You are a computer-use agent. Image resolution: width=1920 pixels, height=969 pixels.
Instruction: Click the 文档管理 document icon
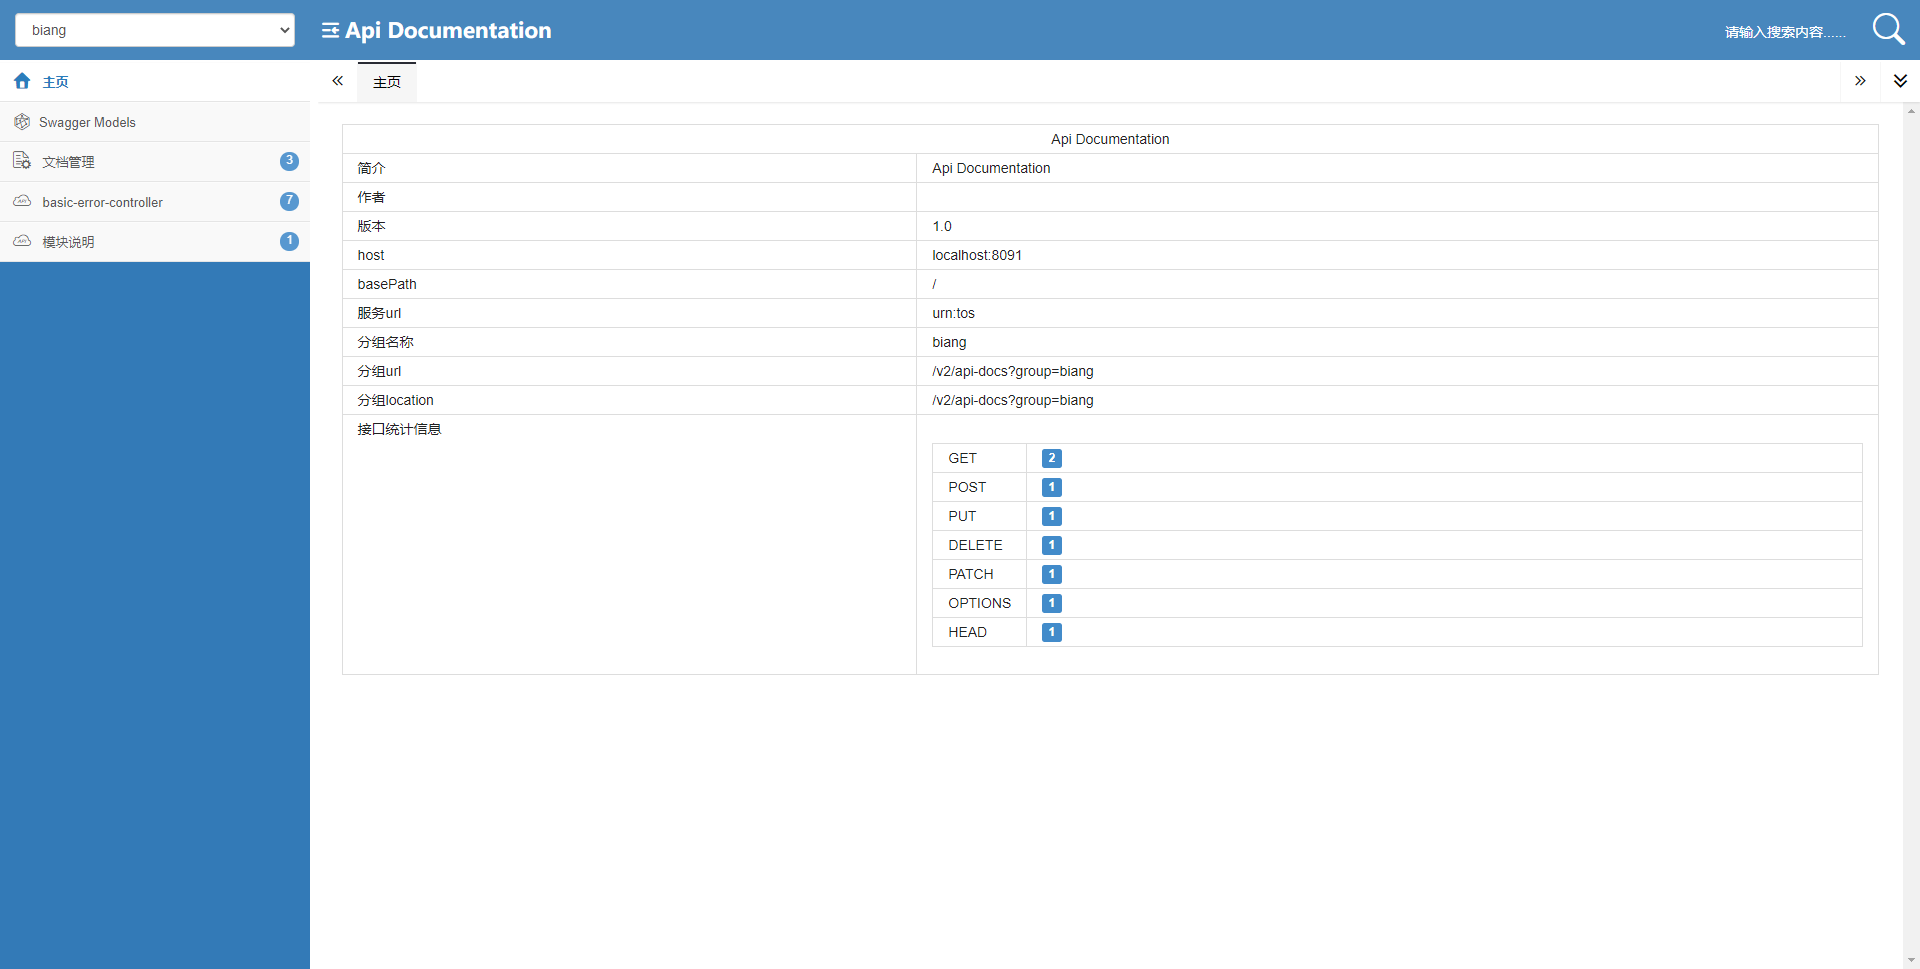tap(22, 161)
